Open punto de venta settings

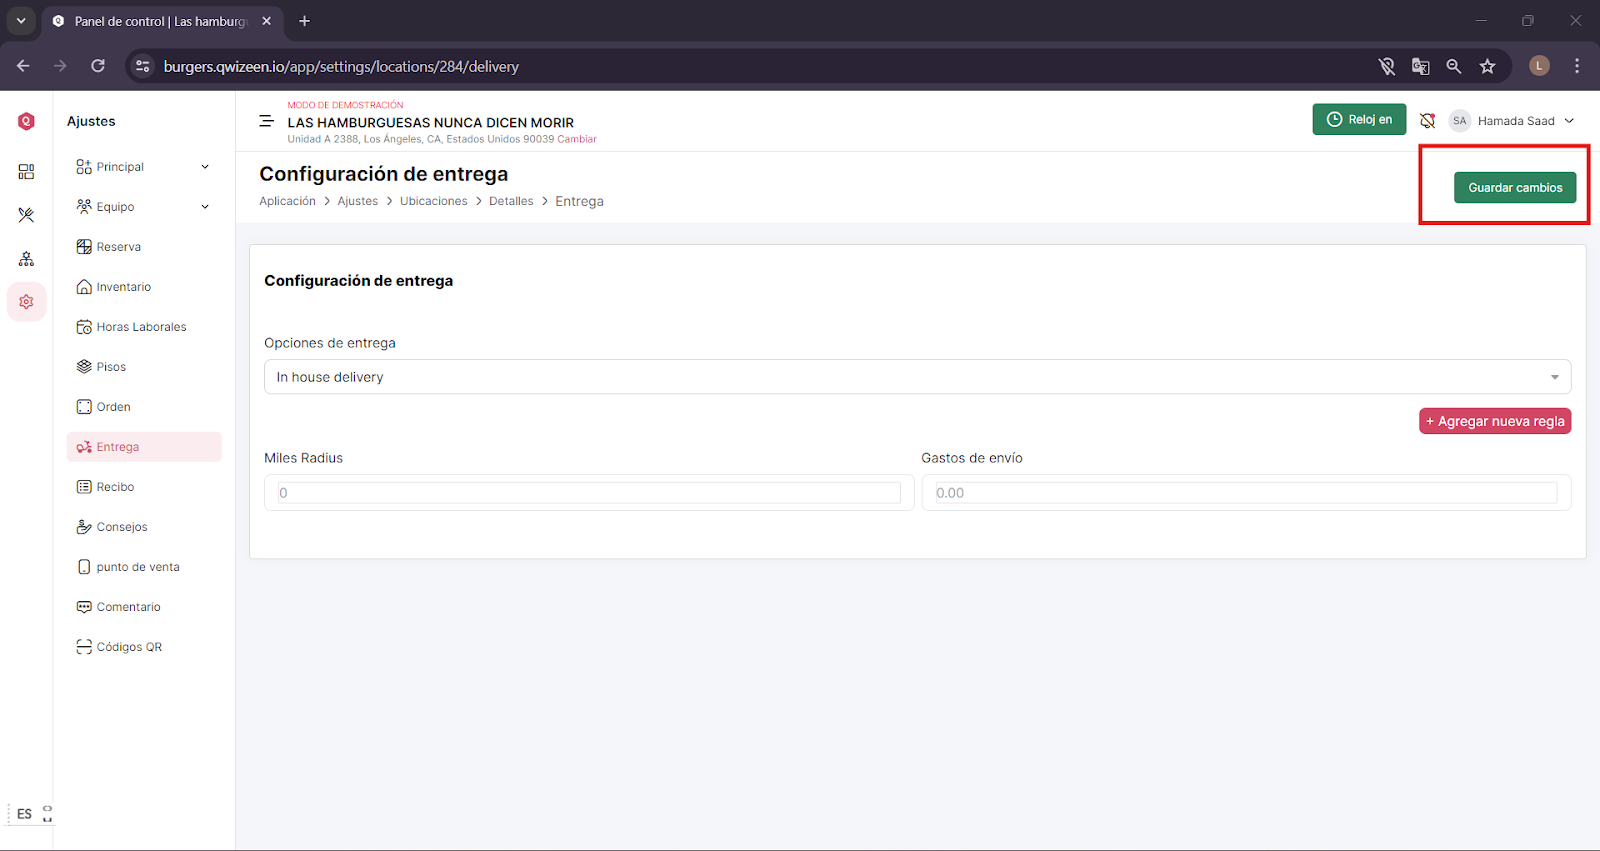pos(144,567)
